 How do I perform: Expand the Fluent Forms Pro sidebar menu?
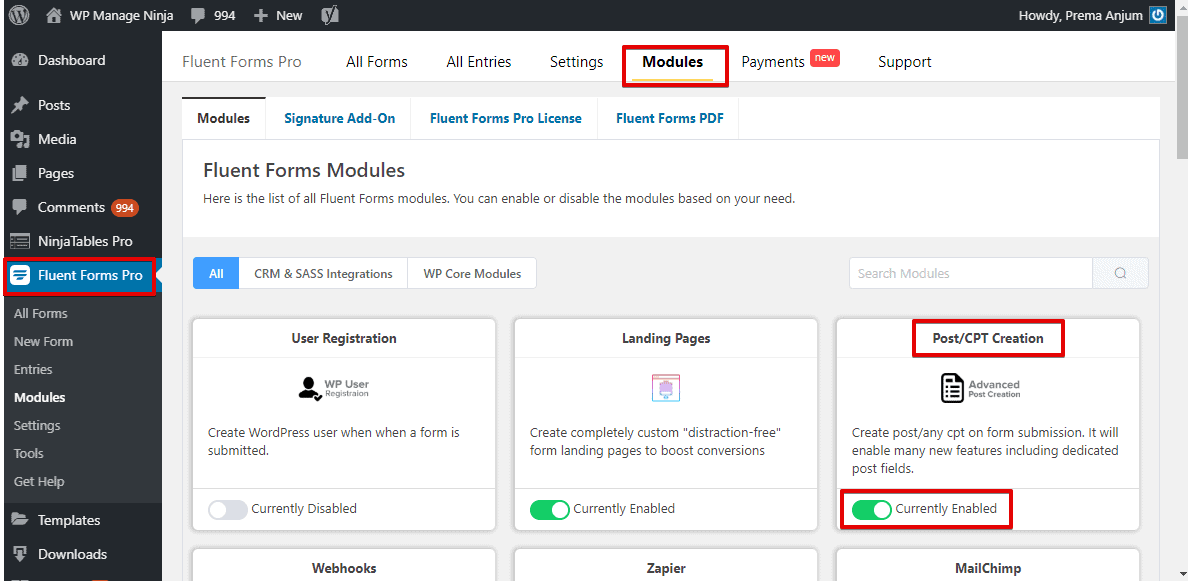80,276
